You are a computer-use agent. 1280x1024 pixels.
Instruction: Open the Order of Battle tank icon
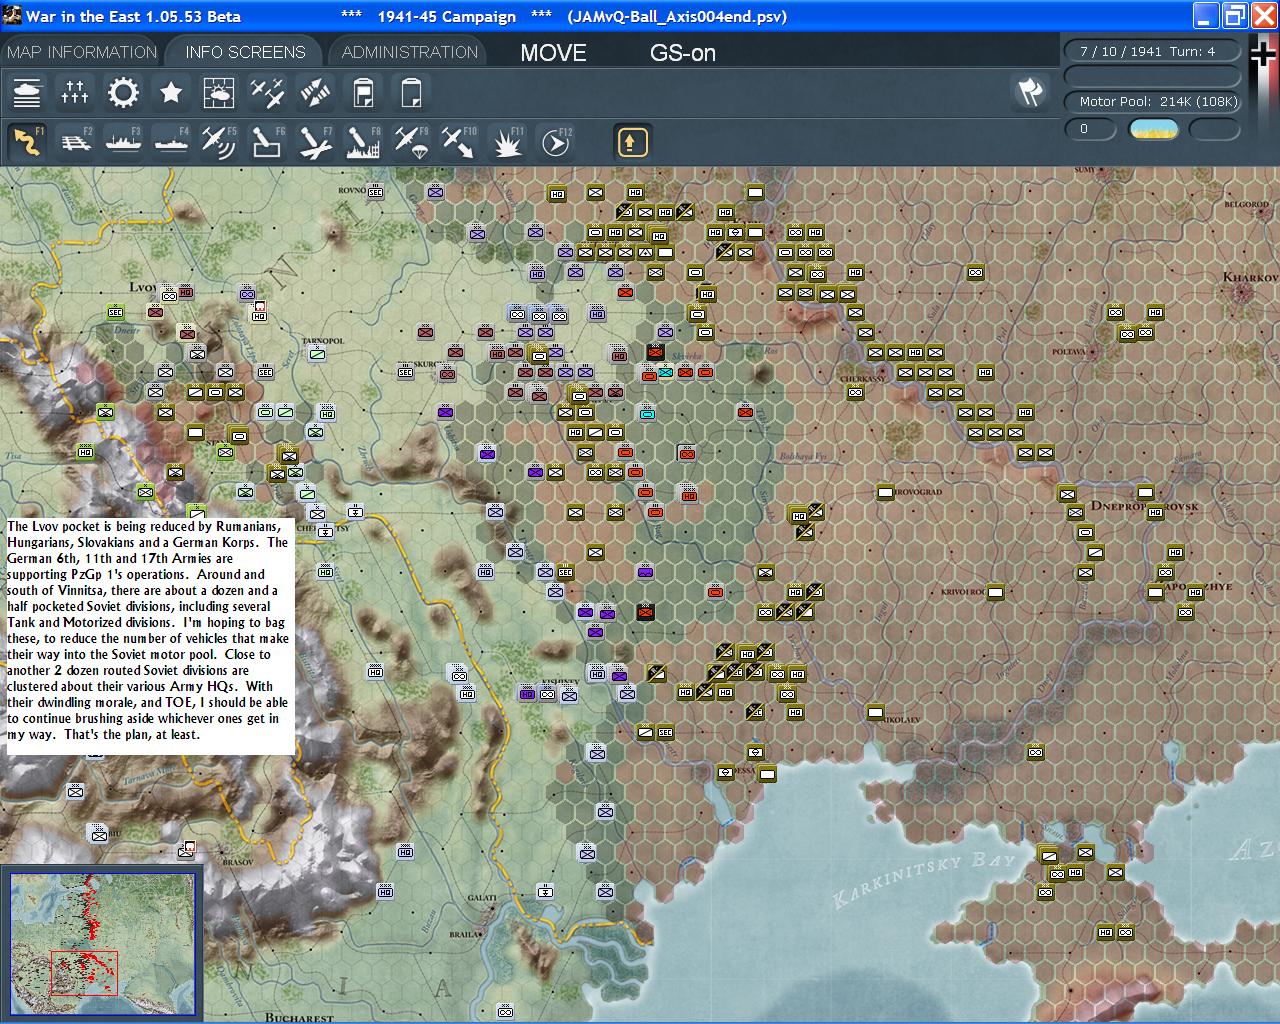point(27,93)
